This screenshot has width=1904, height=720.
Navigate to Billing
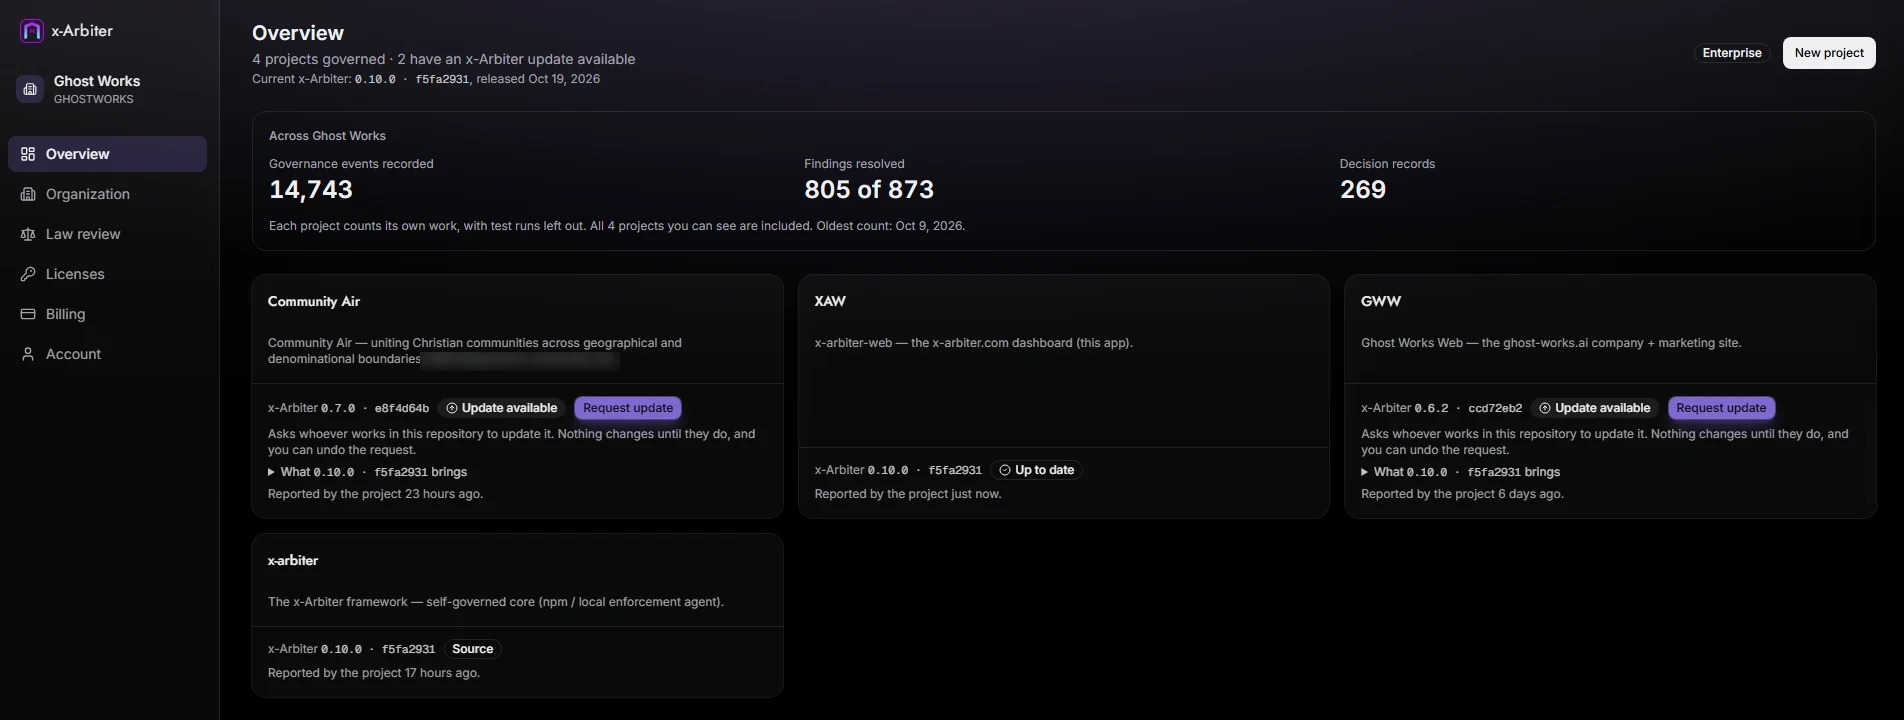pos(108,314)
